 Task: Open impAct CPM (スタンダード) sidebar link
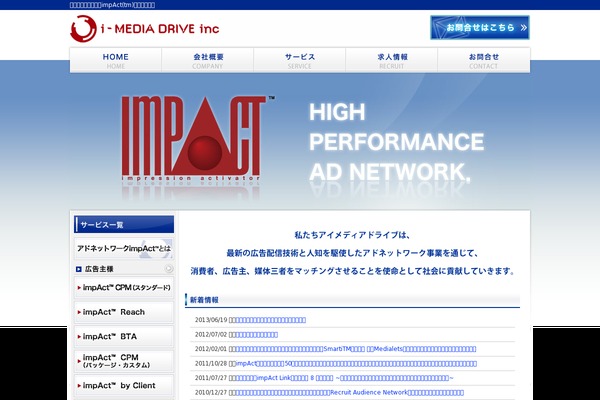tap(124, 287)
